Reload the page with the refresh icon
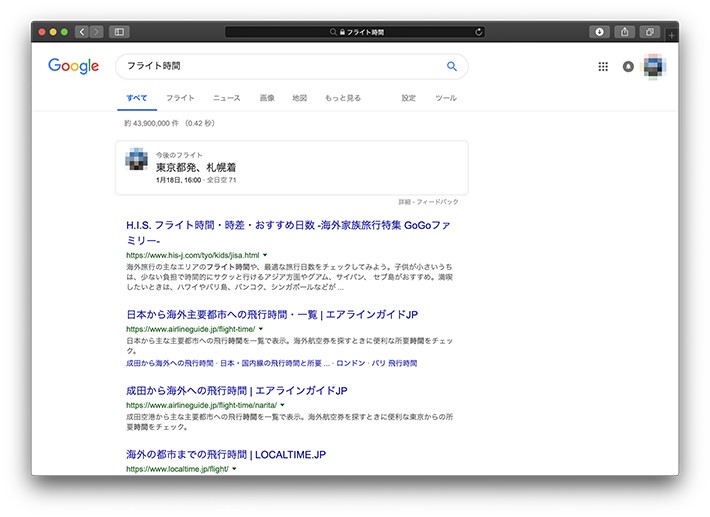 479,32
